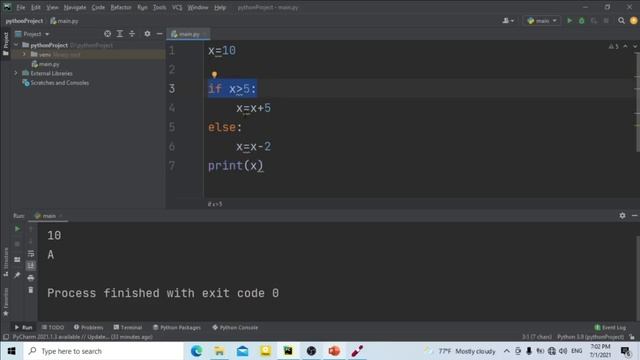Open the Favorites star sidebar tab

point(6,302)
